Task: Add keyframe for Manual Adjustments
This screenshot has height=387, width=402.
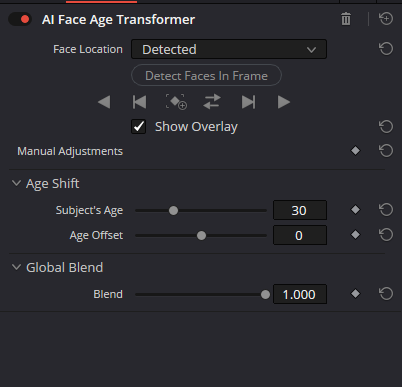Action: (x=355, y=151)
